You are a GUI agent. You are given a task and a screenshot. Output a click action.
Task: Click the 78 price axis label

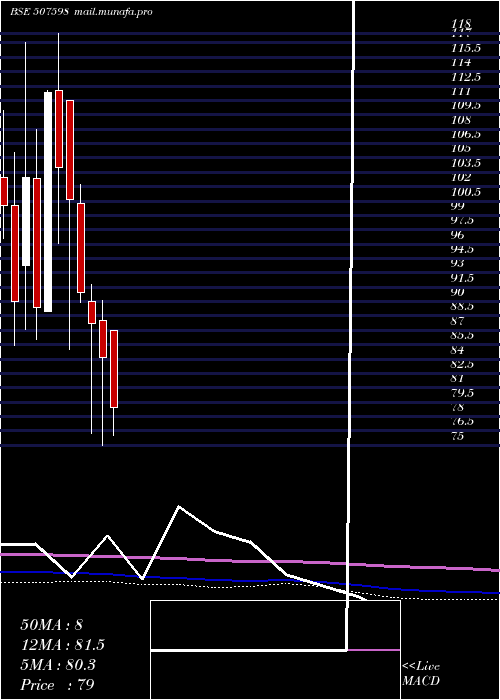458,407
